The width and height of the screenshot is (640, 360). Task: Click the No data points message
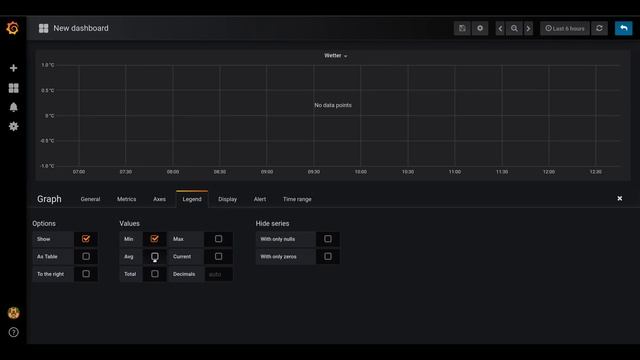[333, 105]
